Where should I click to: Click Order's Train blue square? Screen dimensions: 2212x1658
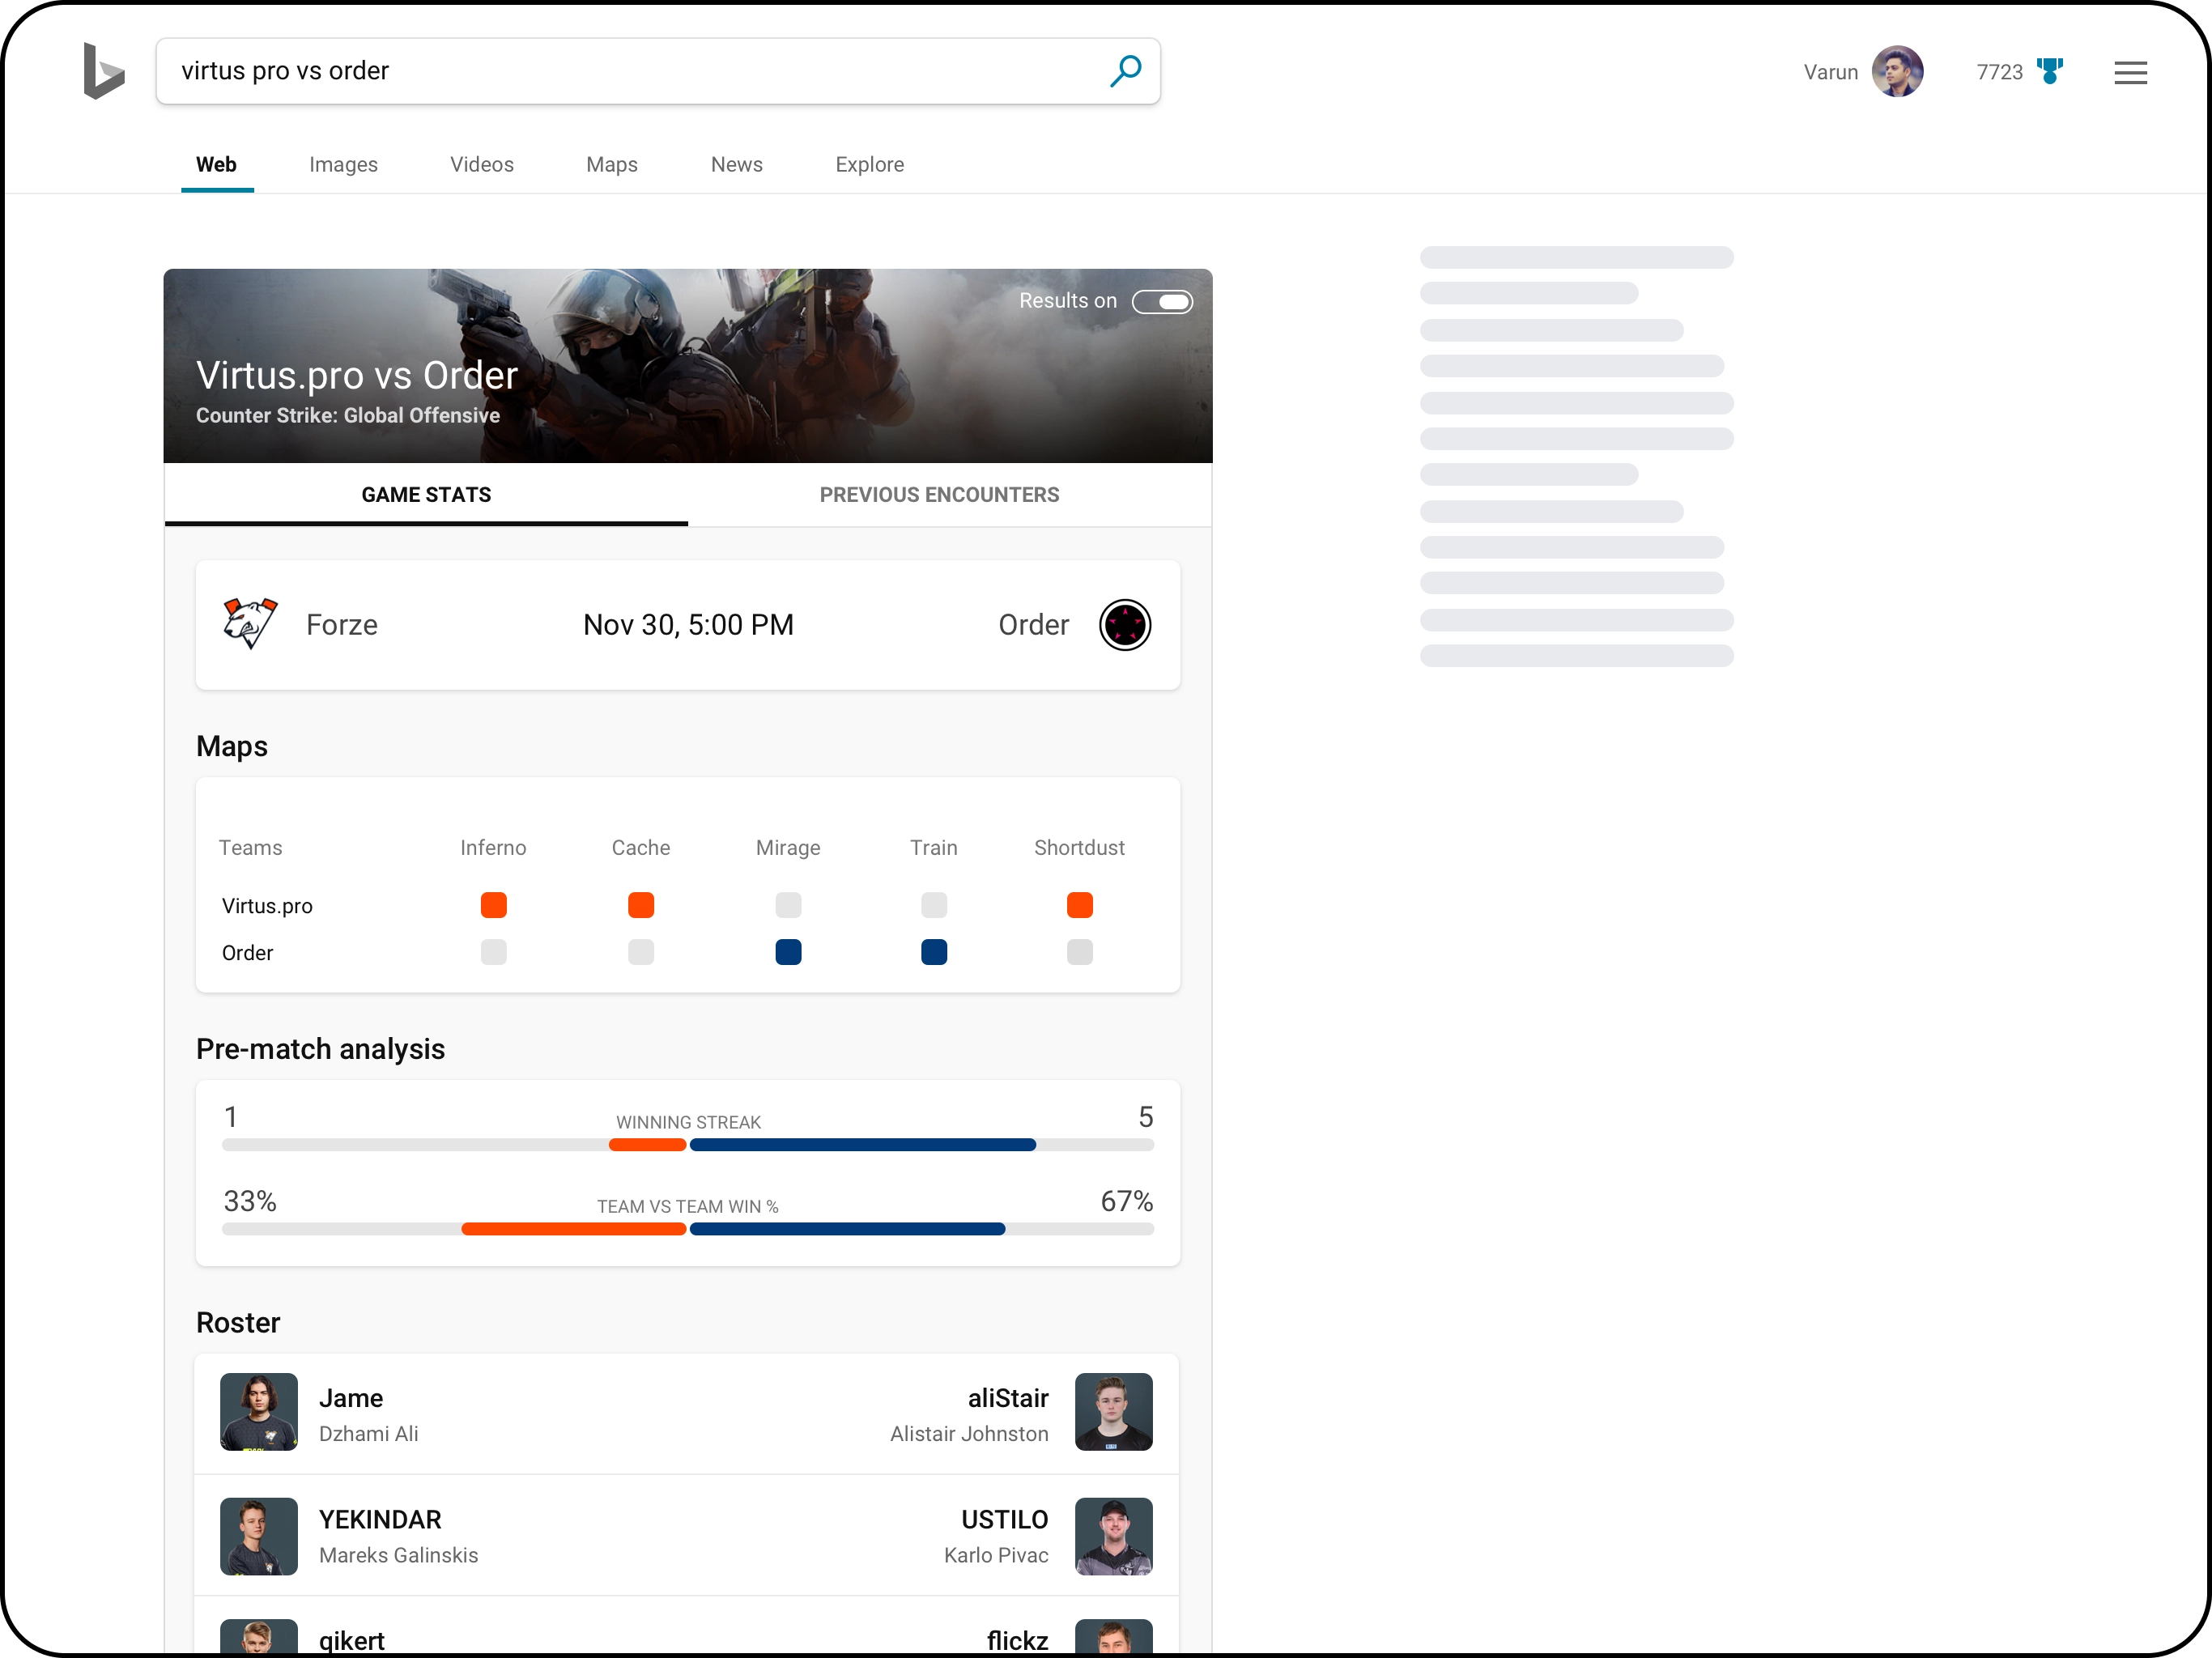(x=934, y=952)
